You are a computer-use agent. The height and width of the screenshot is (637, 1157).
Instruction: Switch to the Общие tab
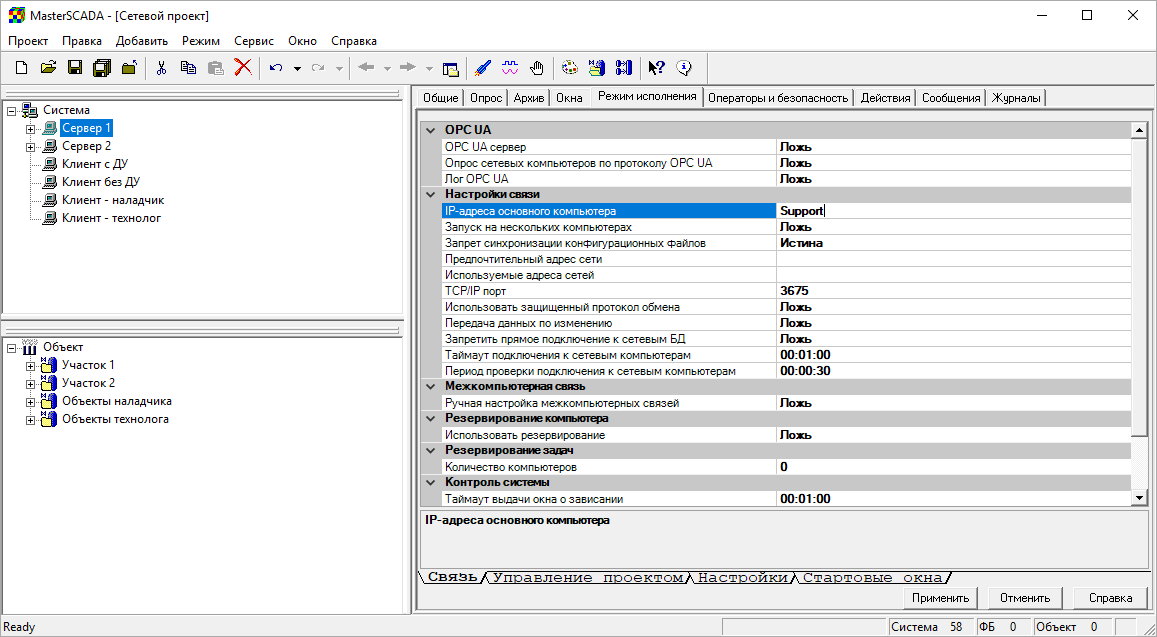tap(441, 98)
